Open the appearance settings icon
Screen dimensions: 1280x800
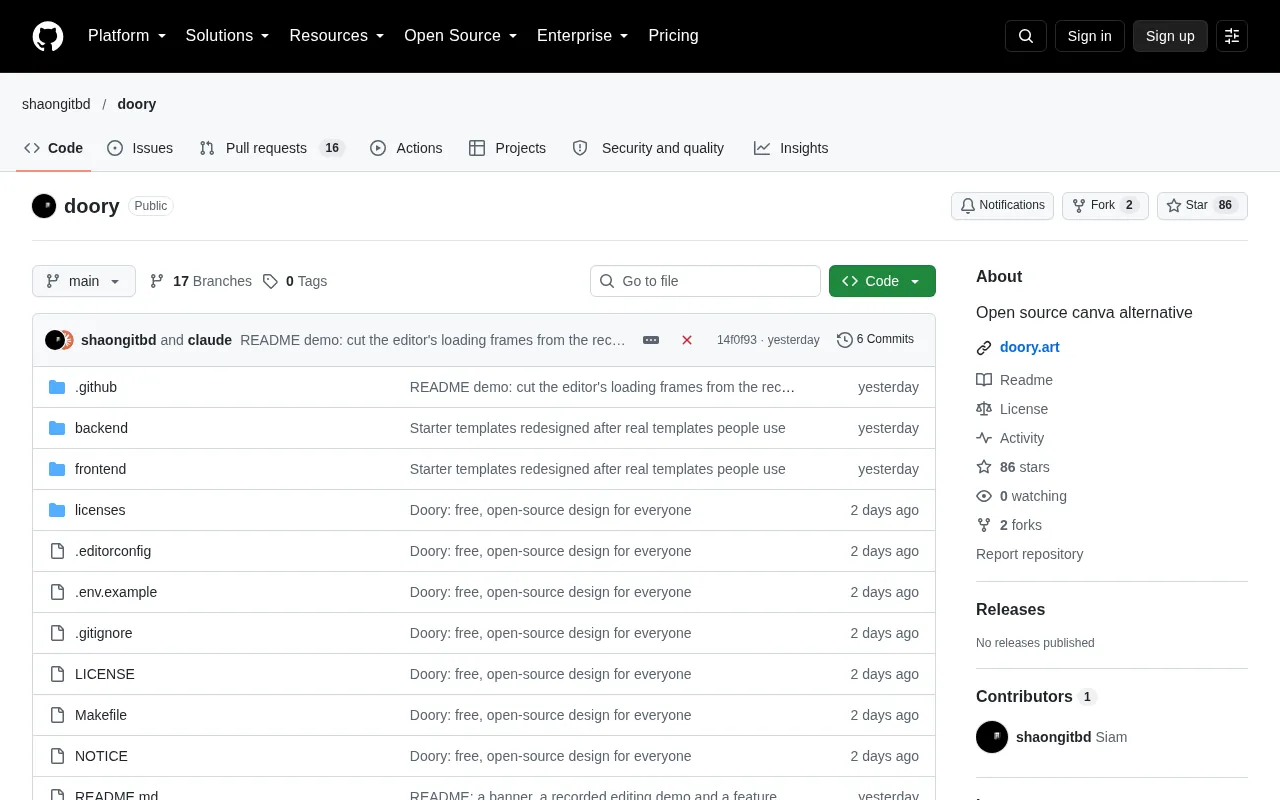pos(1232,36)
